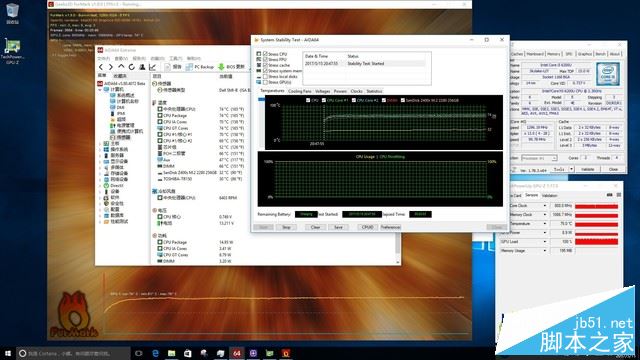
Task: Open the GPU-Z Core Clock sensor dropdown
Action: pos(544,206)
